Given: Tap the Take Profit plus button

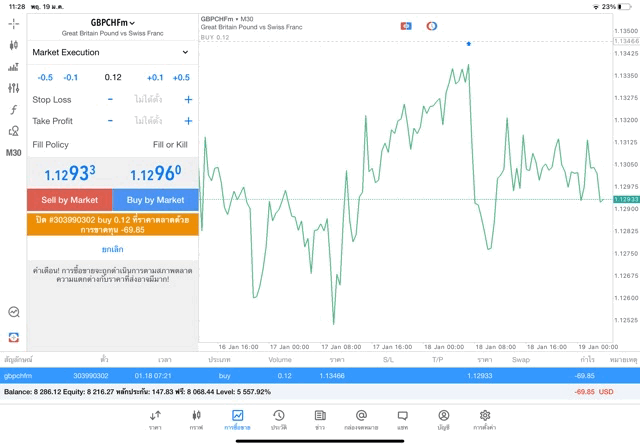Looking at the screenshot, I should tap(188, 121).
